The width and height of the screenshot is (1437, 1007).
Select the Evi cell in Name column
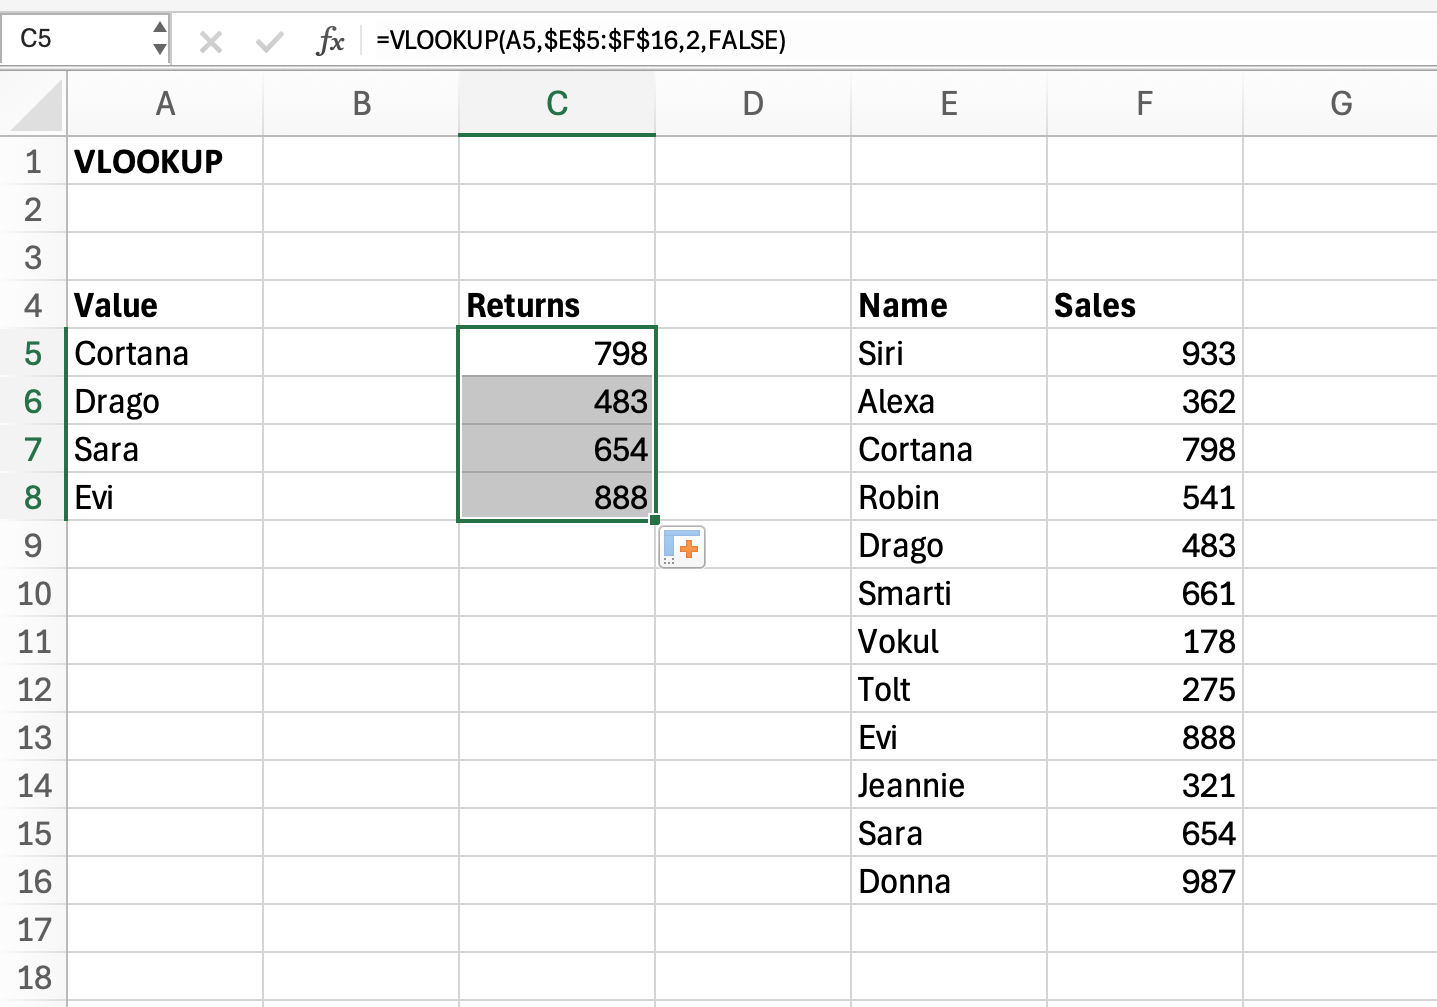coord(949,737)
